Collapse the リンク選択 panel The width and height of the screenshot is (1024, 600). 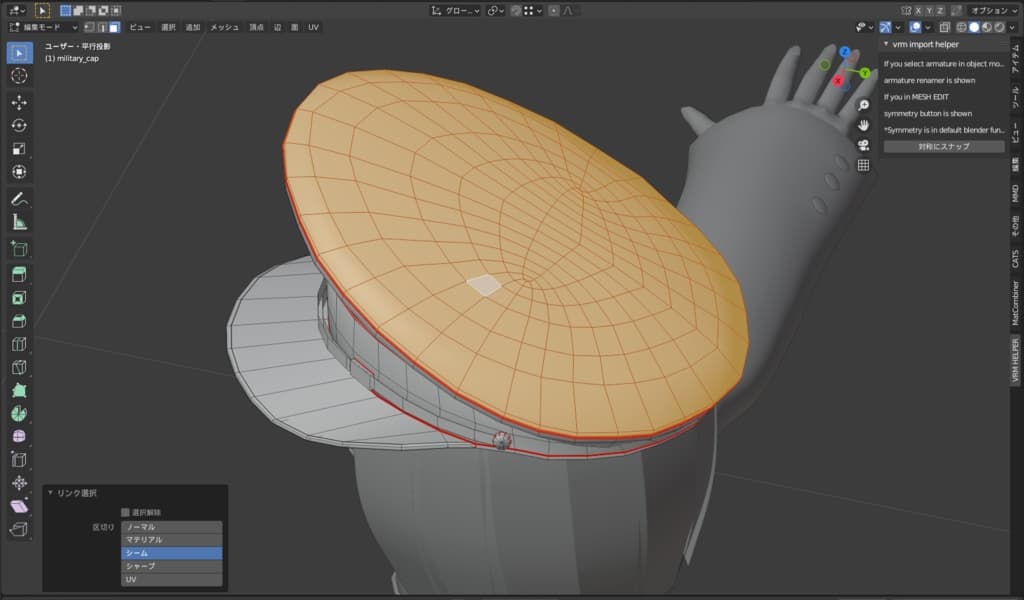pyautogui.click(x=50, y=493)
